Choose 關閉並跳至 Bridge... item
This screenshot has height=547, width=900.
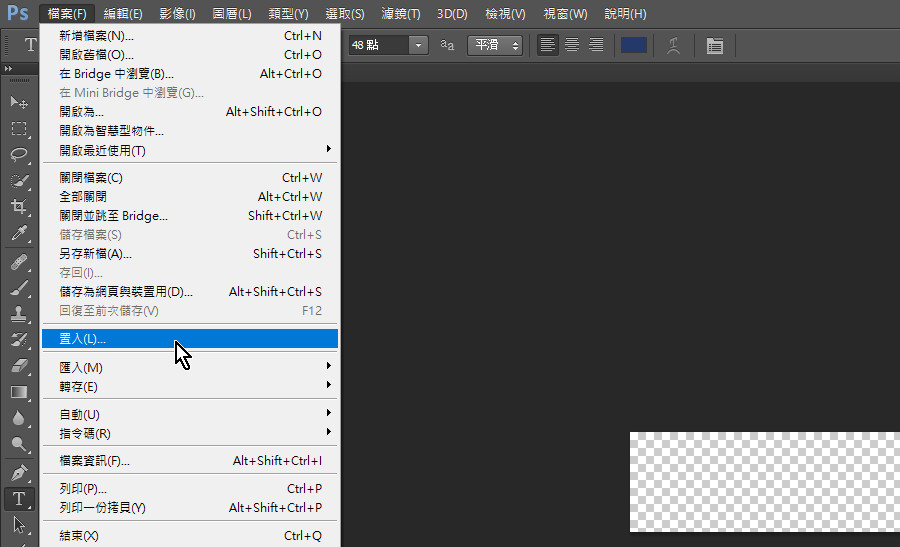(190, 215)
